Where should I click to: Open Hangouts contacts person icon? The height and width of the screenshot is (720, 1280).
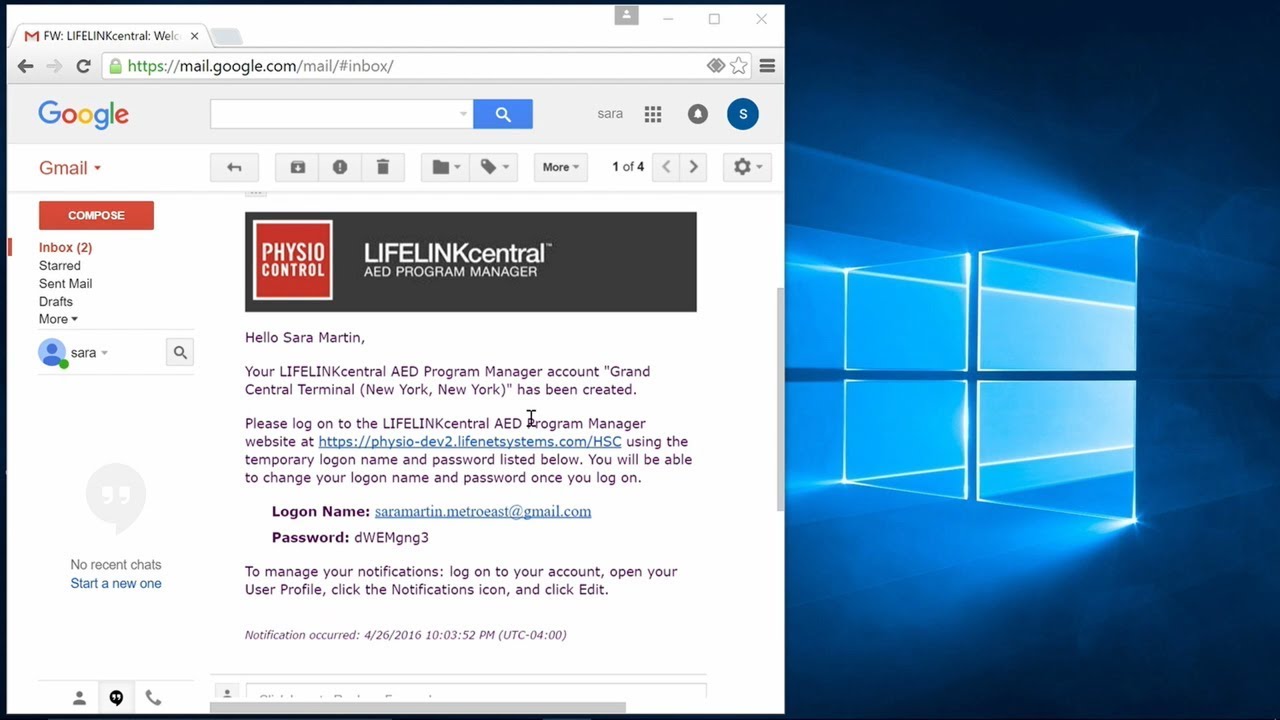[79, 698]
